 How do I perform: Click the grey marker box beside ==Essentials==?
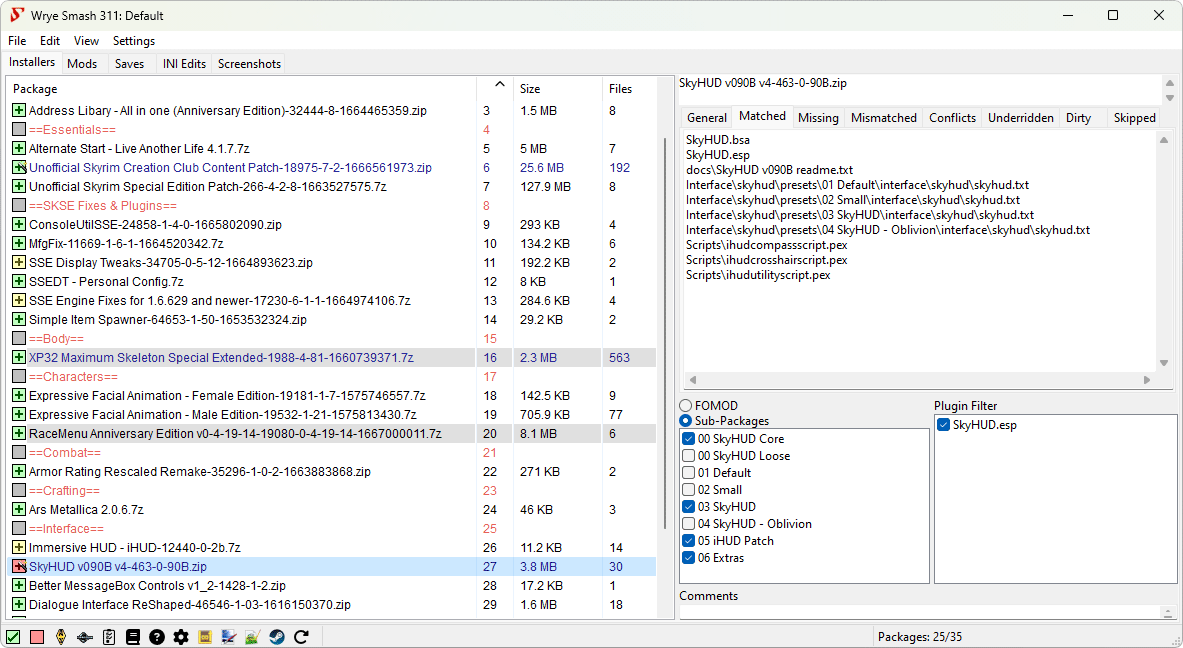click(x=20, y=130)
